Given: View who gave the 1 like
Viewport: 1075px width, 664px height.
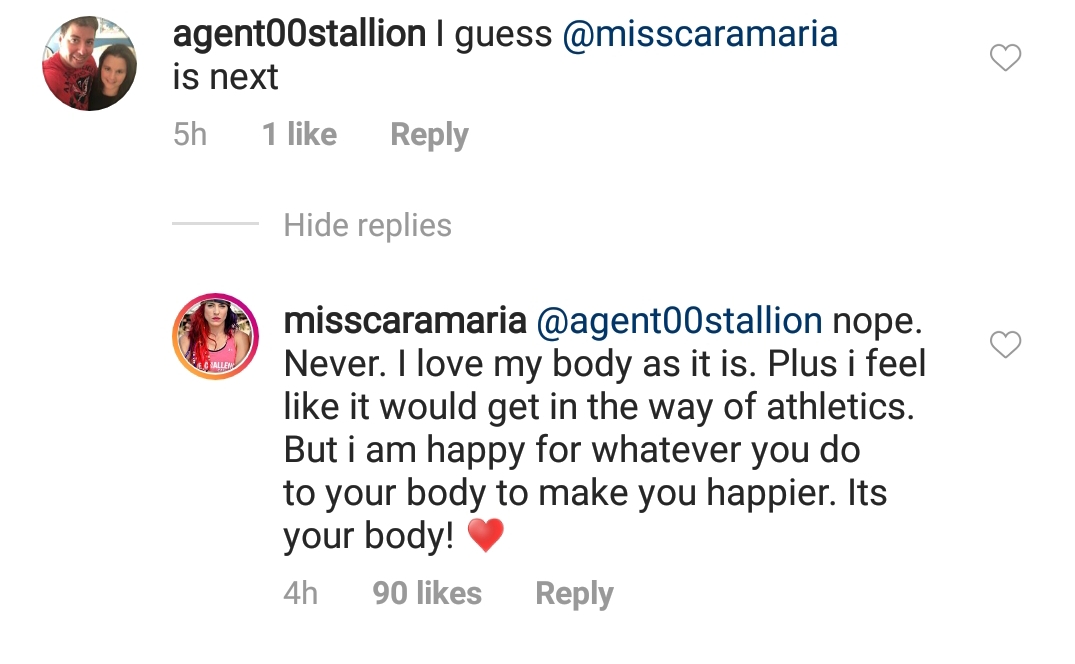Looking at the screenshot, I should tap(300, 134).
